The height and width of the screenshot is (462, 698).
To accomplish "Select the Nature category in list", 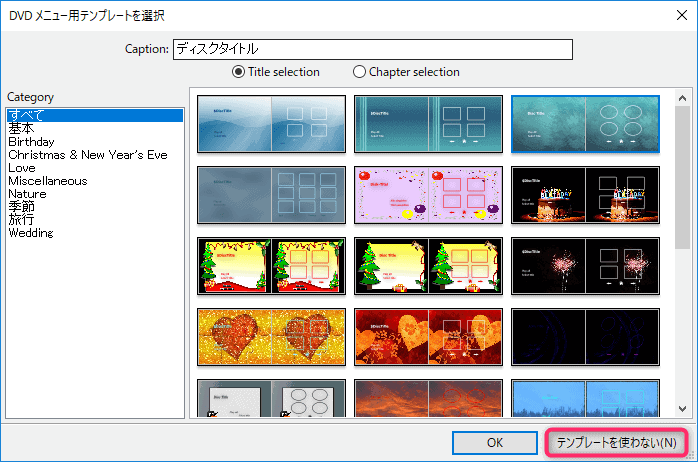I will click(x=27, y=194).
